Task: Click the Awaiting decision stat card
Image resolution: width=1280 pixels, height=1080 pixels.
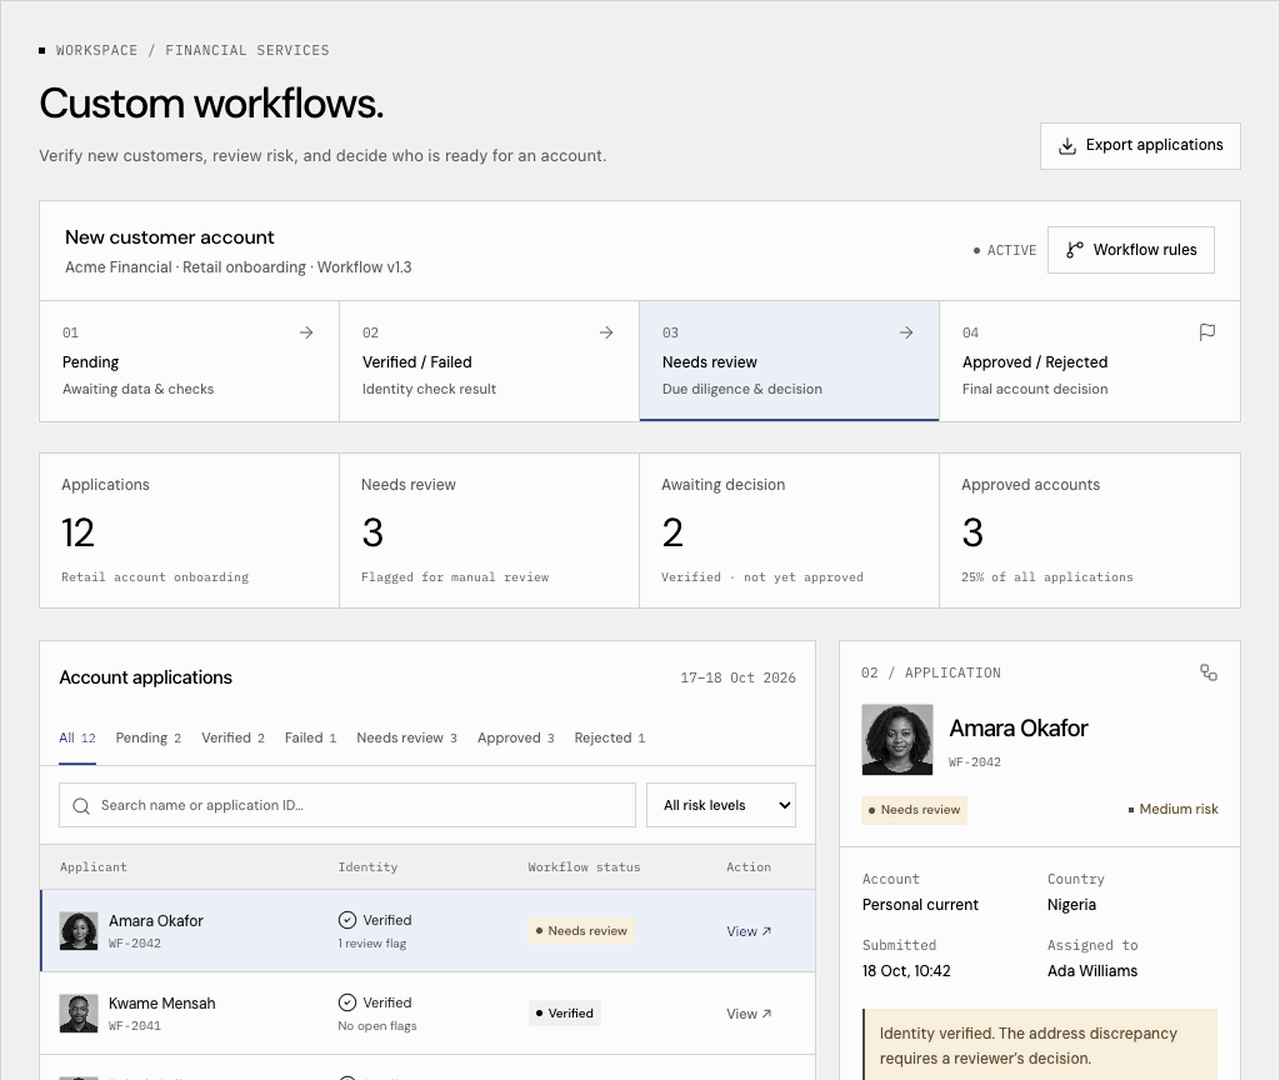Action: point(789,531)
